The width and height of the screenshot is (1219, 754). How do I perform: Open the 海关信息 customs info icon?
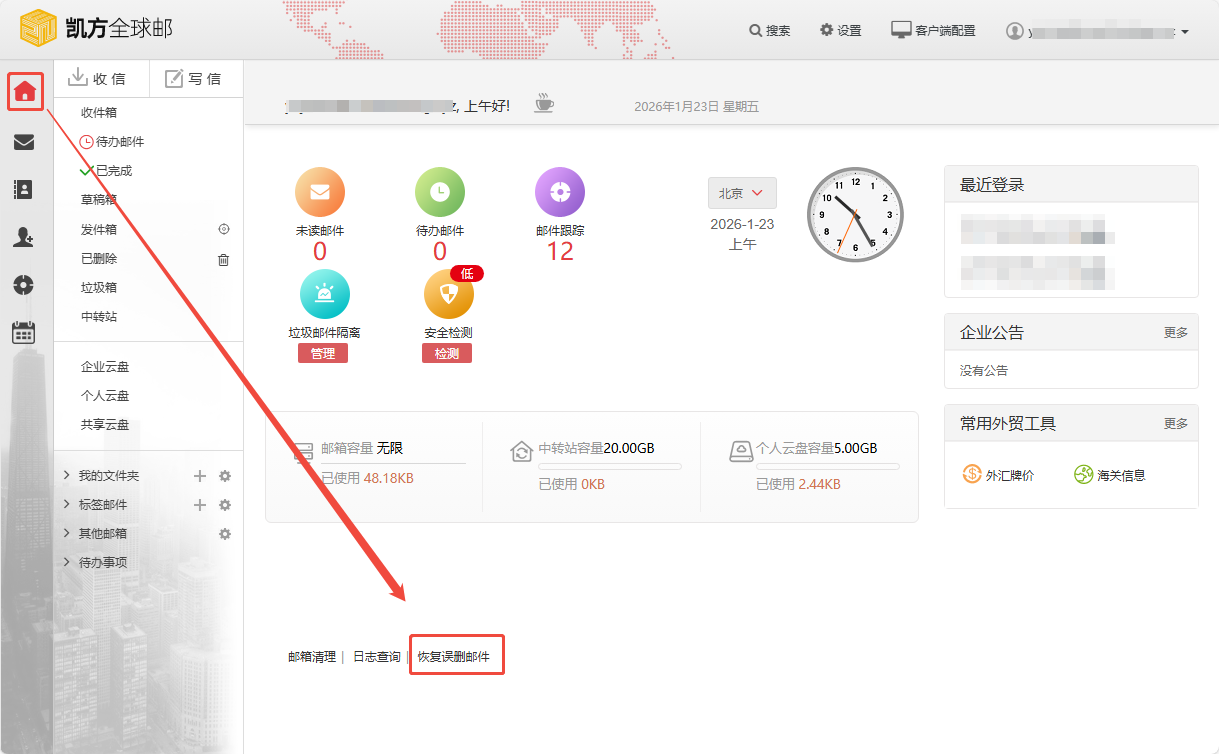[1081, 474]
